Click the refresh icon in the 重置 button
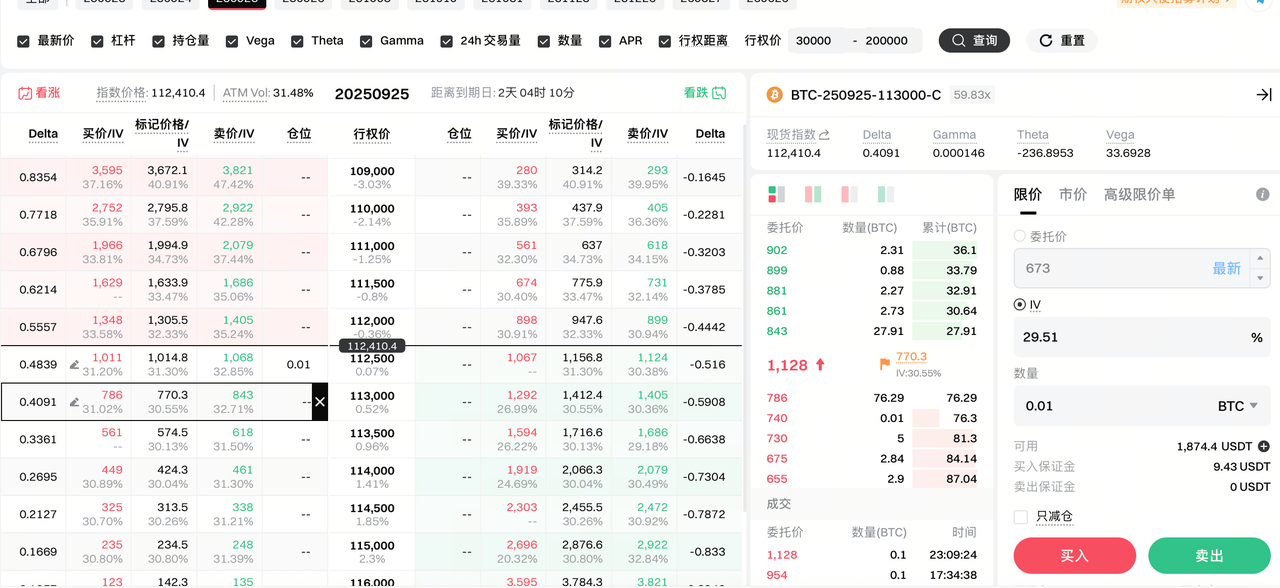 pos(1046,41)
